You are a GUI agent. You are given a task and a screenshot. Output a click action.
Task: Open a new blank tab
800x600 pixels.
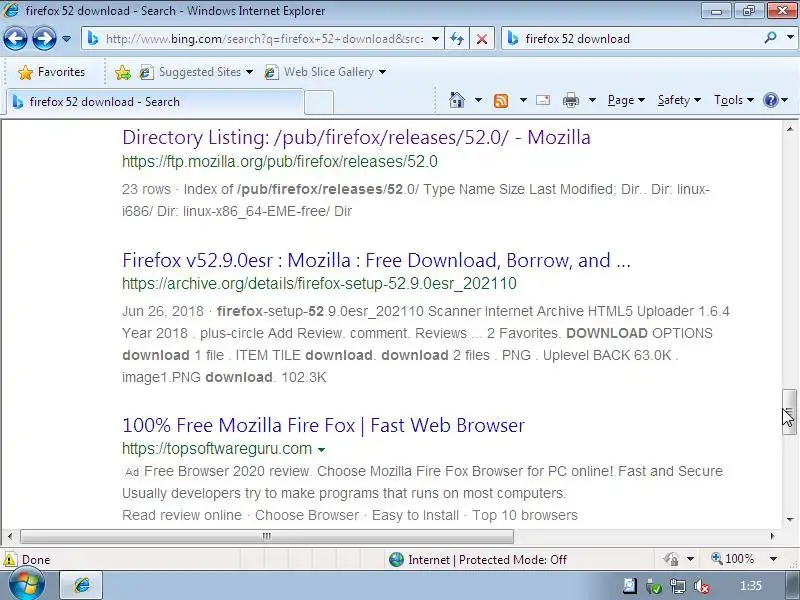319,102
